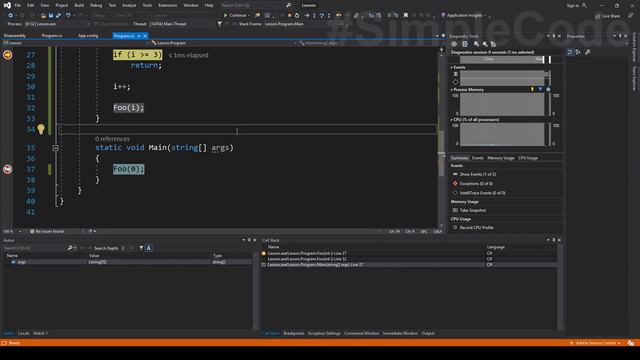This screenshot has width=640, height=360.
Task: Click the thread filter funnel icon in debug location bar
Action: 220,24
